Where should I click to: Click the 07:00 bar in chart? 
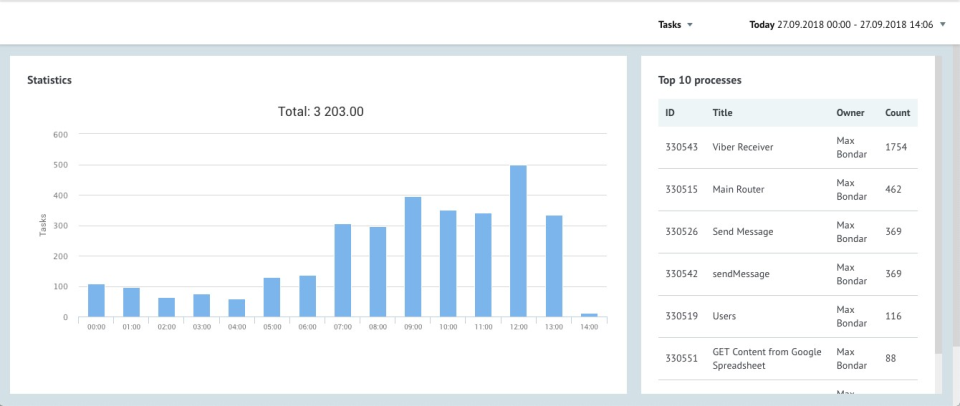tap(342, 270)
